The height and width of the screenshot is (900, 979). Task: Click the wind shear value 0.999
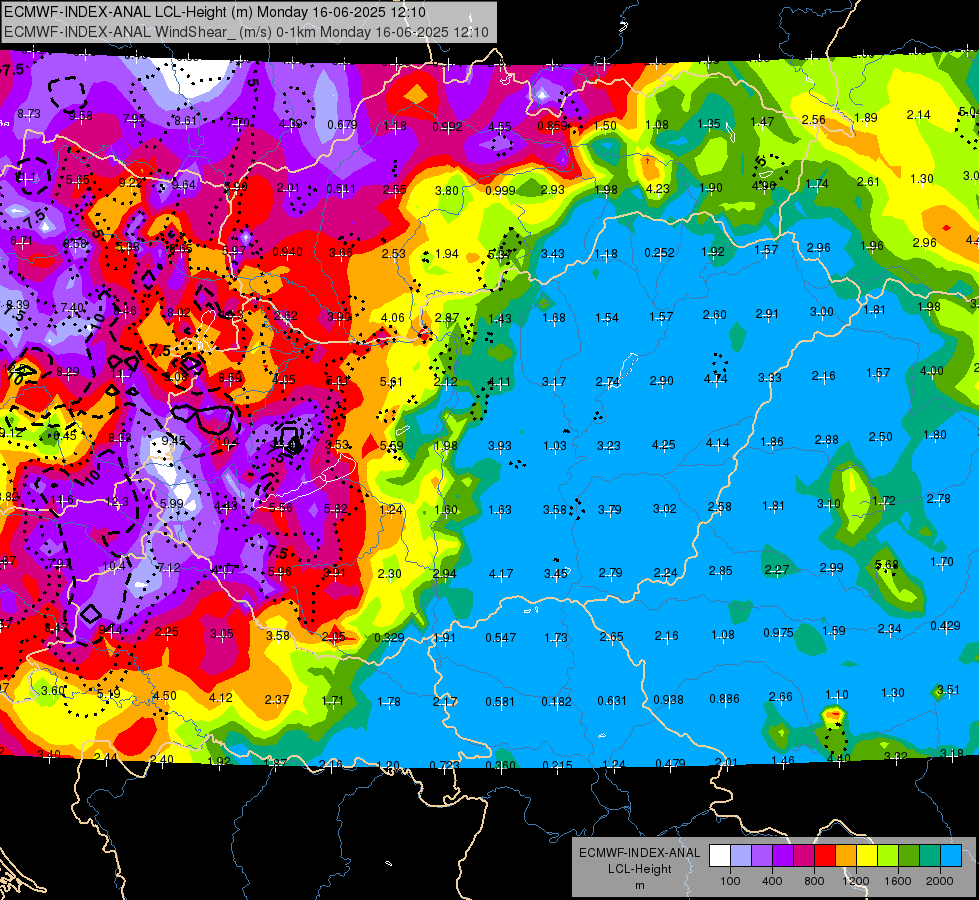501,190
